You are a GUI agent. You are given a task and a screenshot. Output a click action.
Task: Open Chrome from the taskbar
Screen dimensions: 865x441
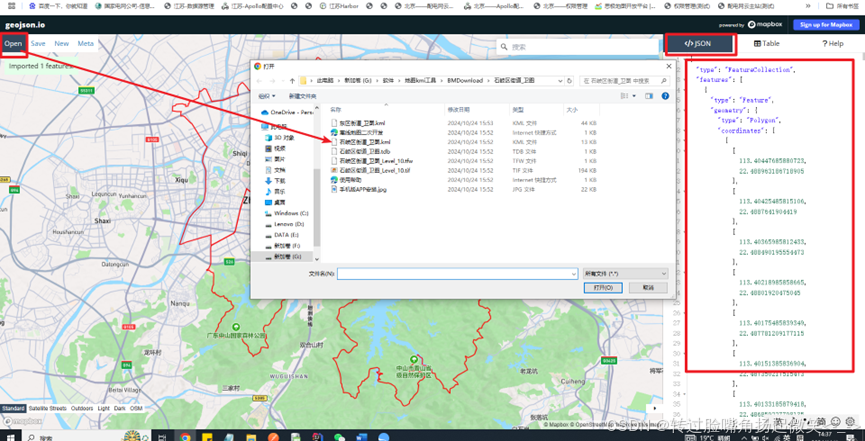coord(185,437)
